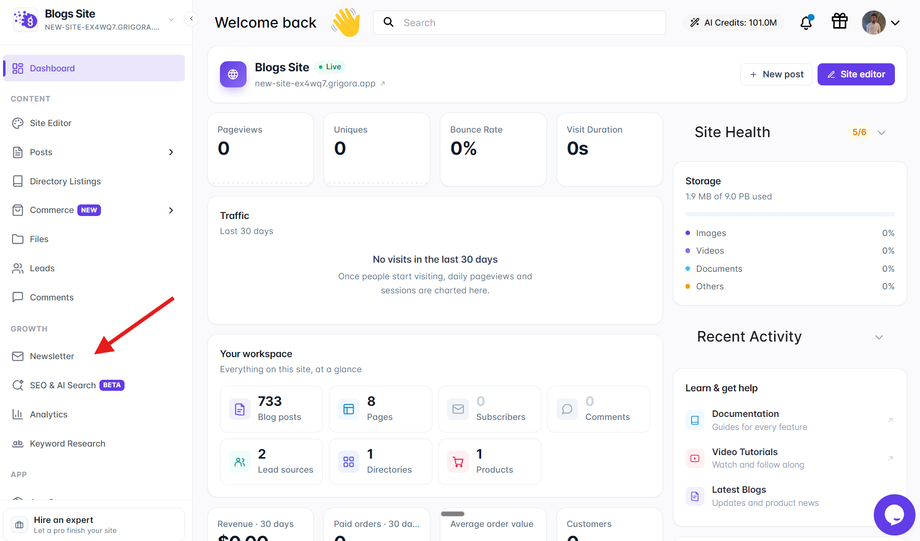Click the Blogs Site logo icon
Screen dimensions: 920x541
coord(25,20)
